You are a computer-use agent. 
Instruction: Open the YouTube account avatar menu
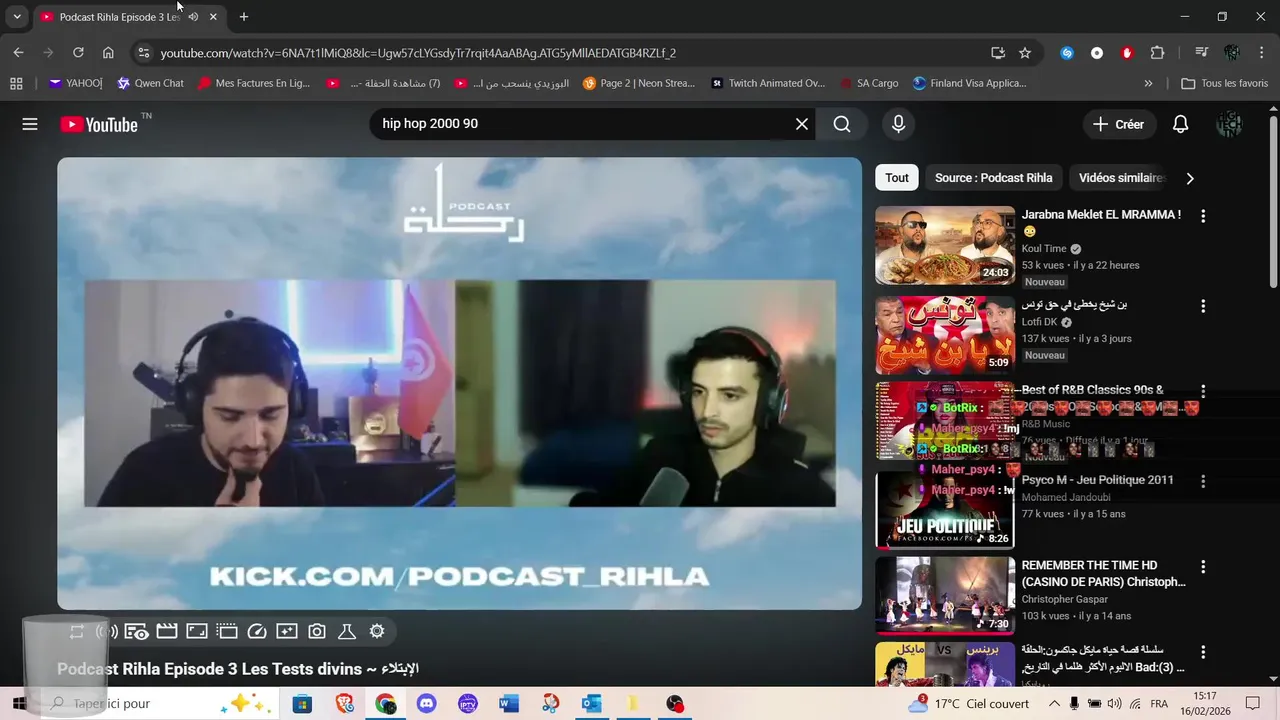pyautogui.click(x=1229, y=124)
